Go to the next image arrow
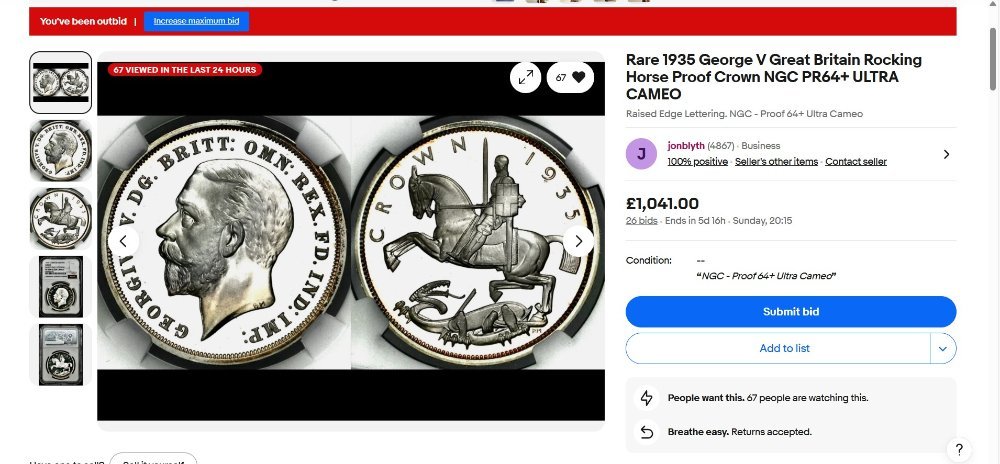Screen dimensions: 1000x464 click(578, 241)
